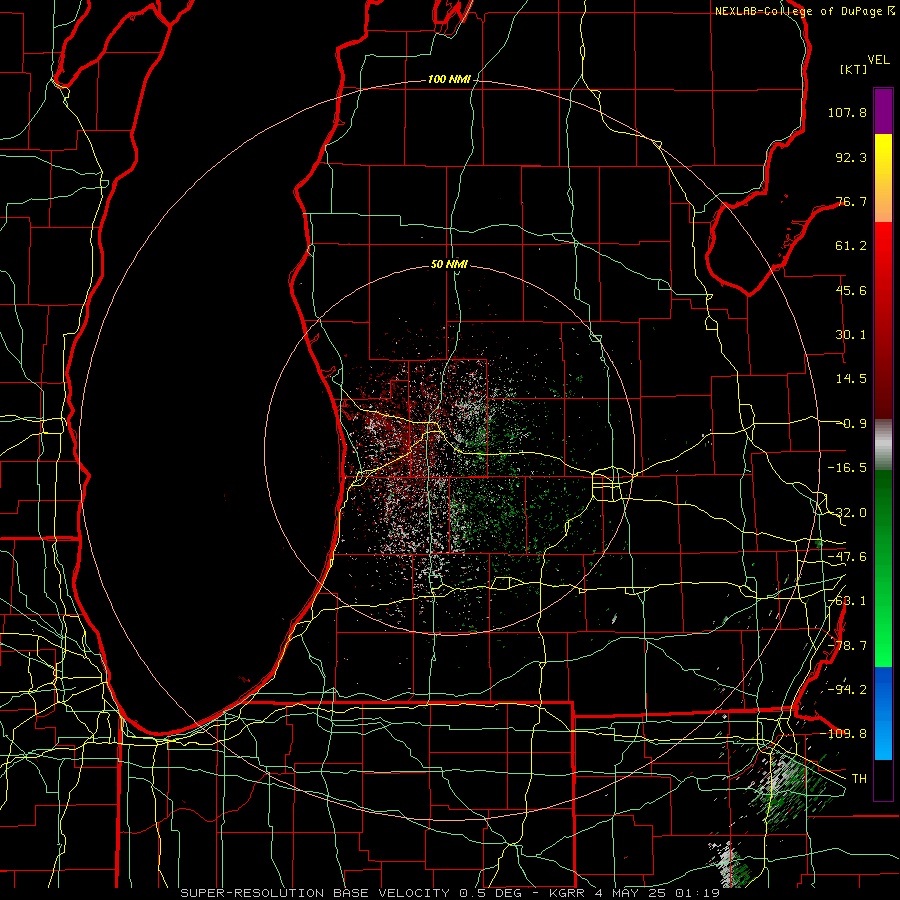
Task: Select the 76.7 scale value
Action: click(851, 201)
